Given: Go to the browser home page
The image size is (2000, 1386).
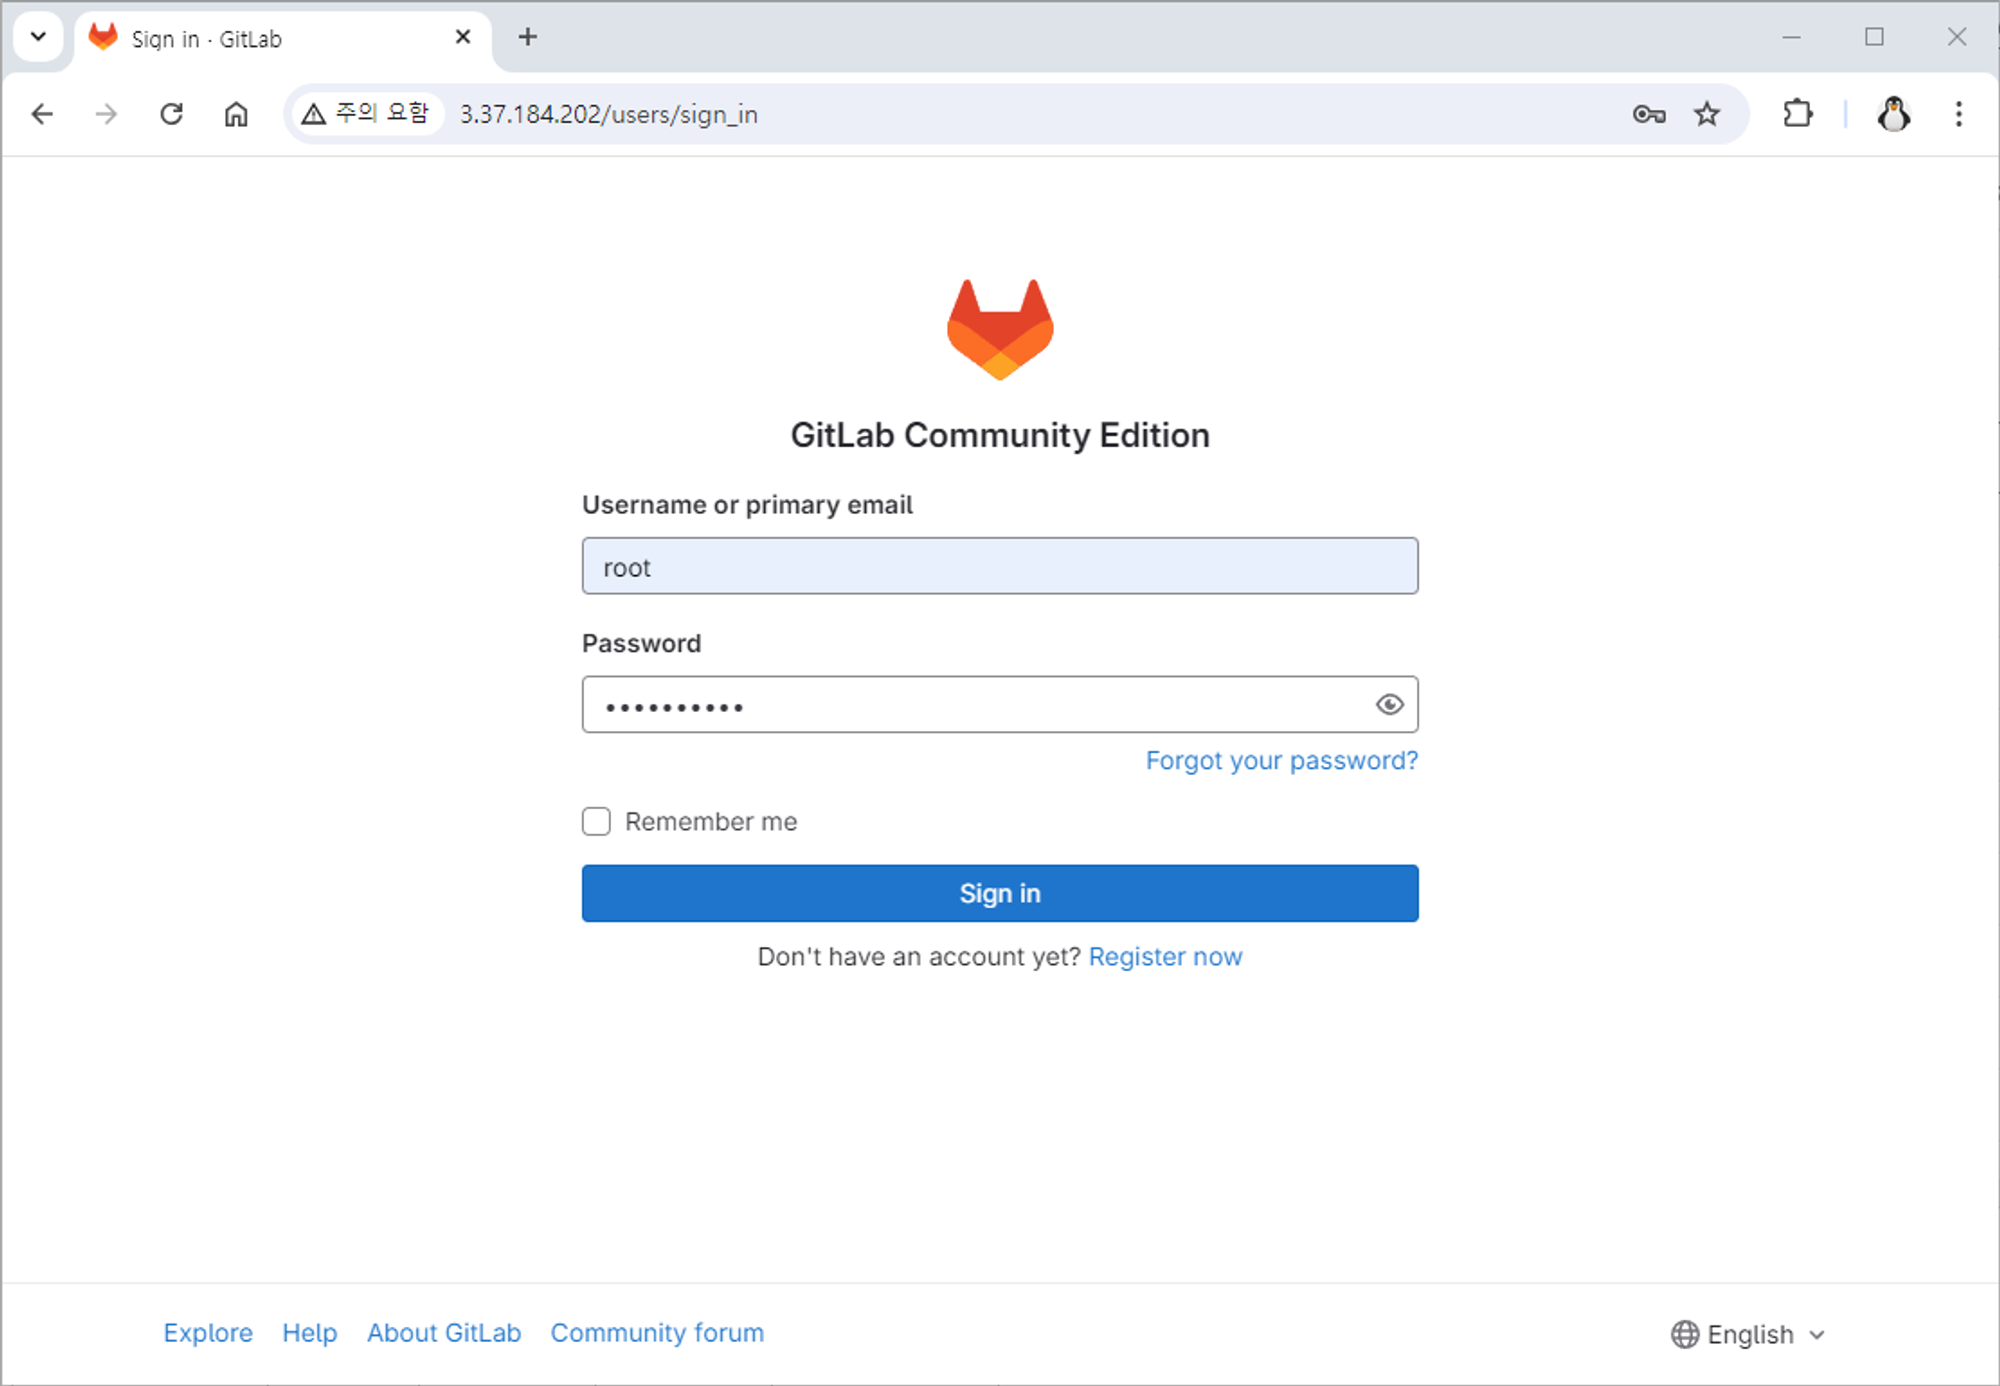Looking at the screenshot, I should coord(236,114).
